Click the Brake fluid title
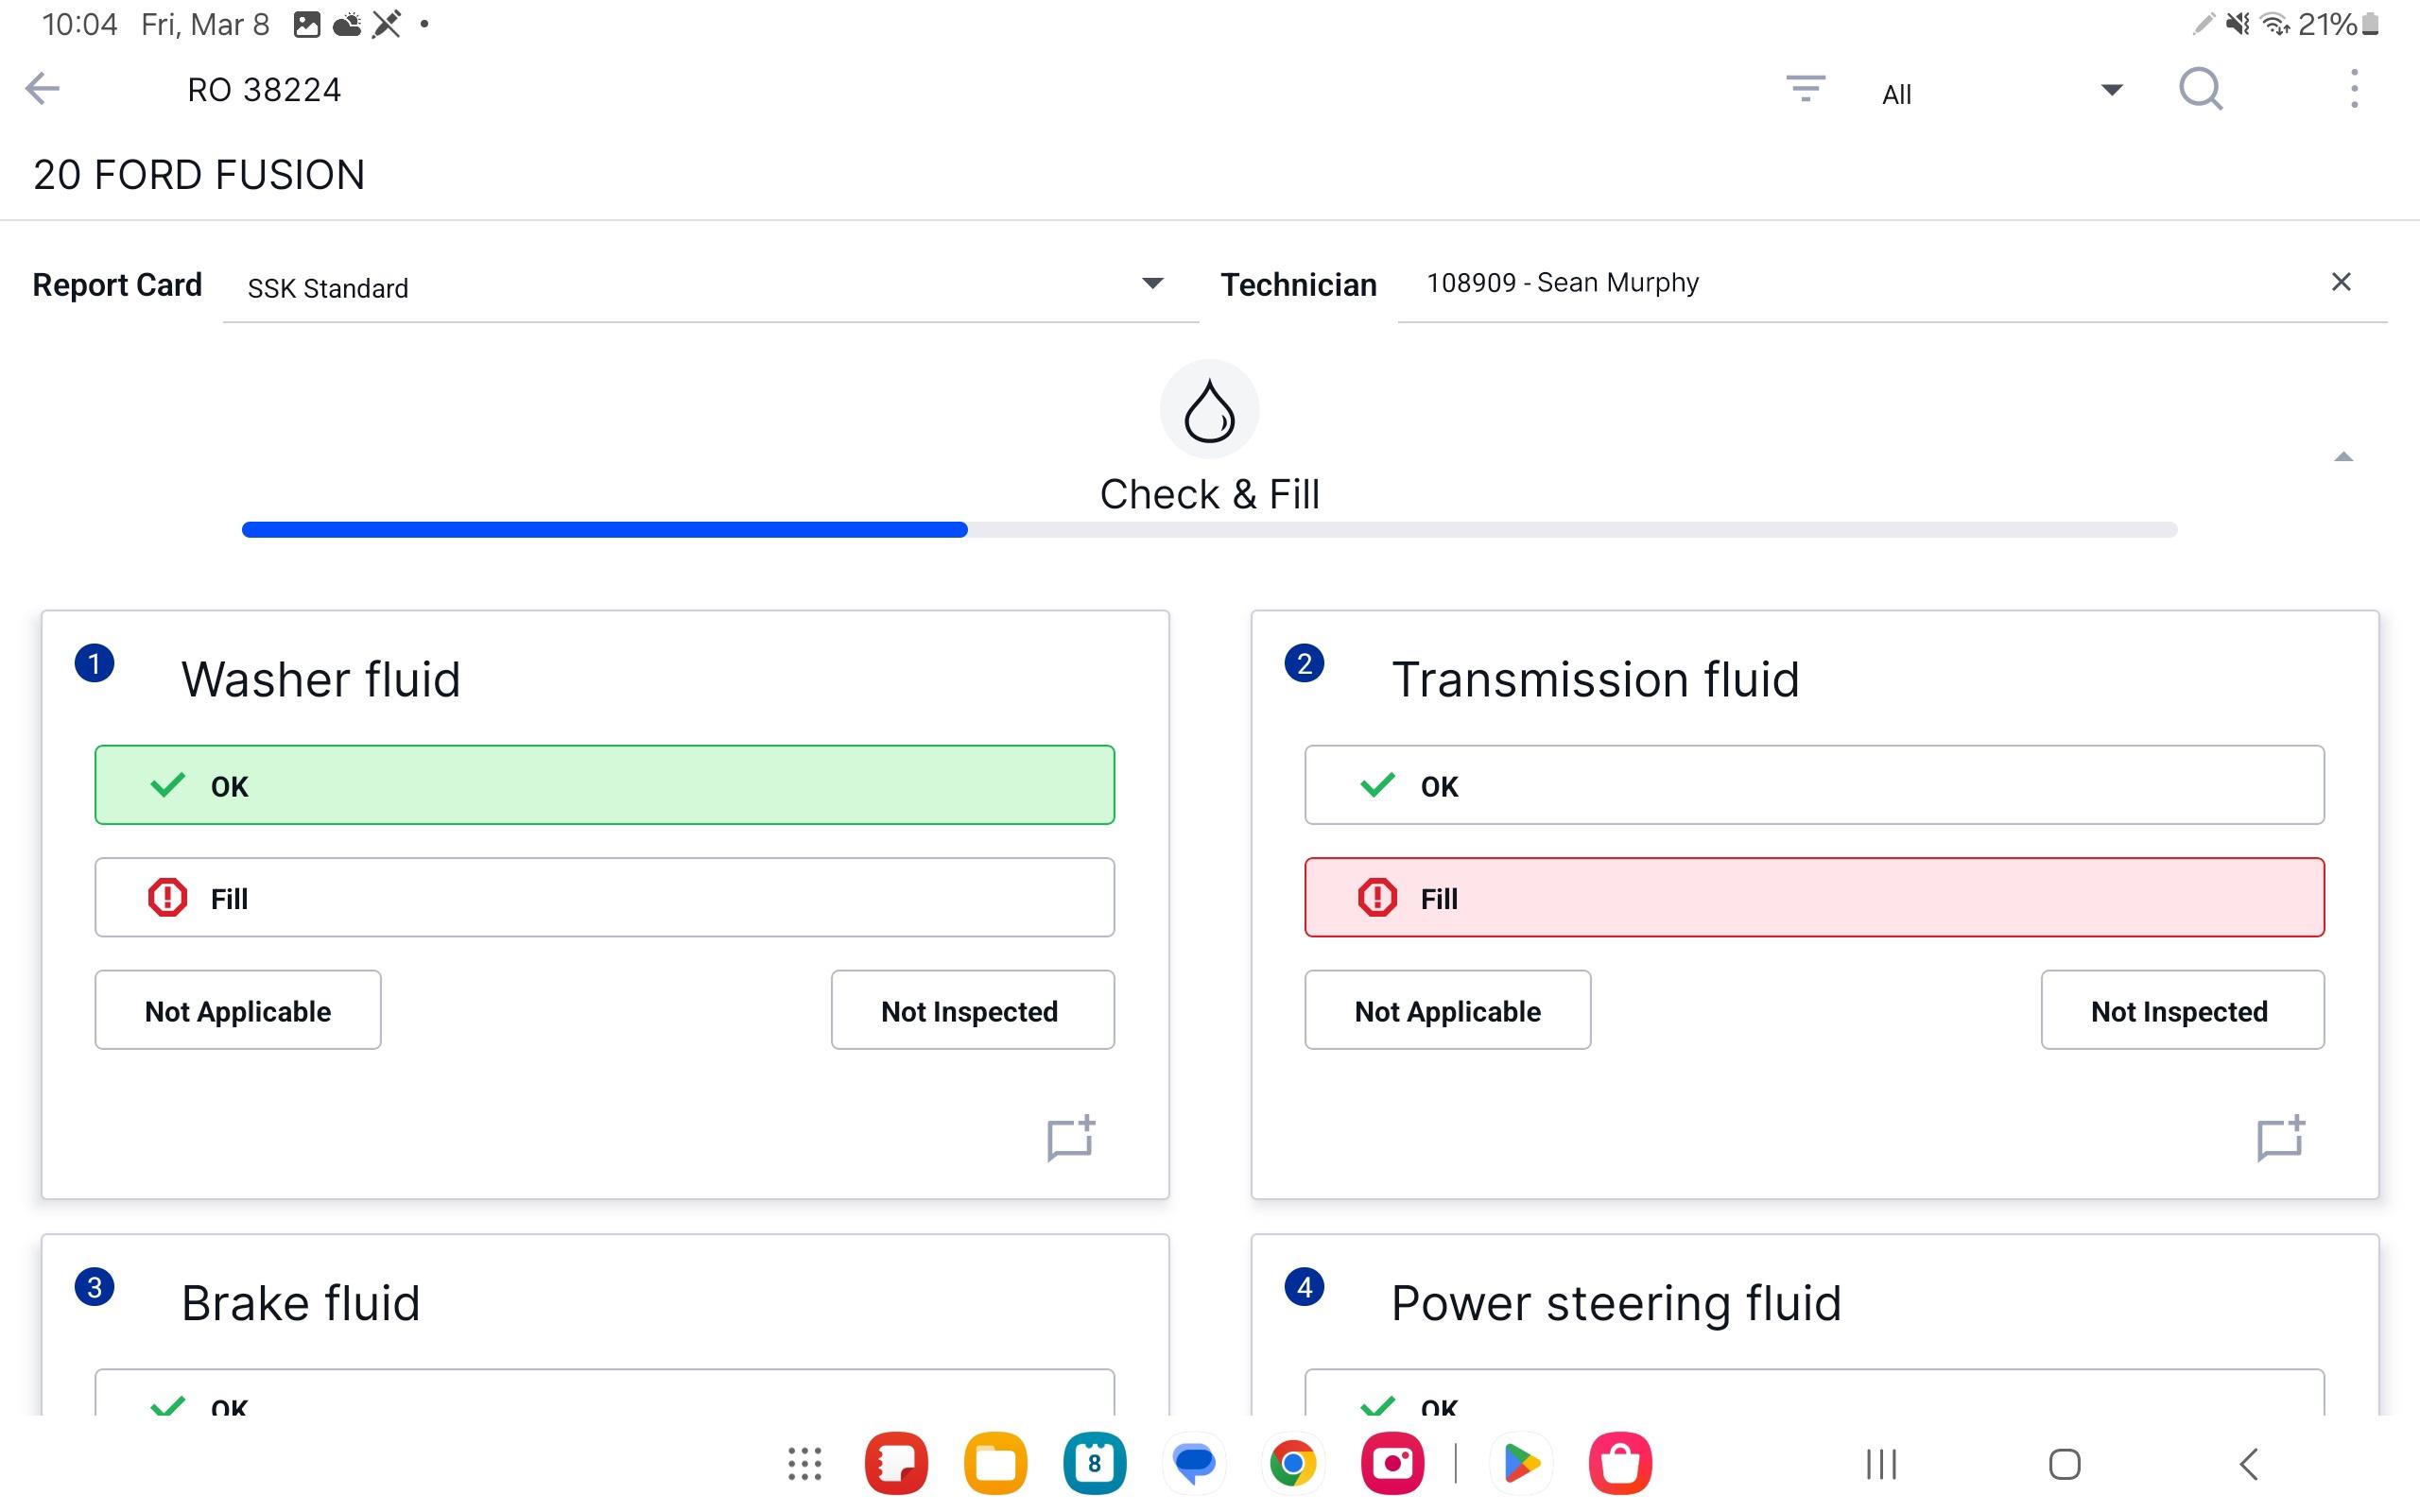The width and height of the screenshot is (2420, 1512). click(x=300, y=1303)
